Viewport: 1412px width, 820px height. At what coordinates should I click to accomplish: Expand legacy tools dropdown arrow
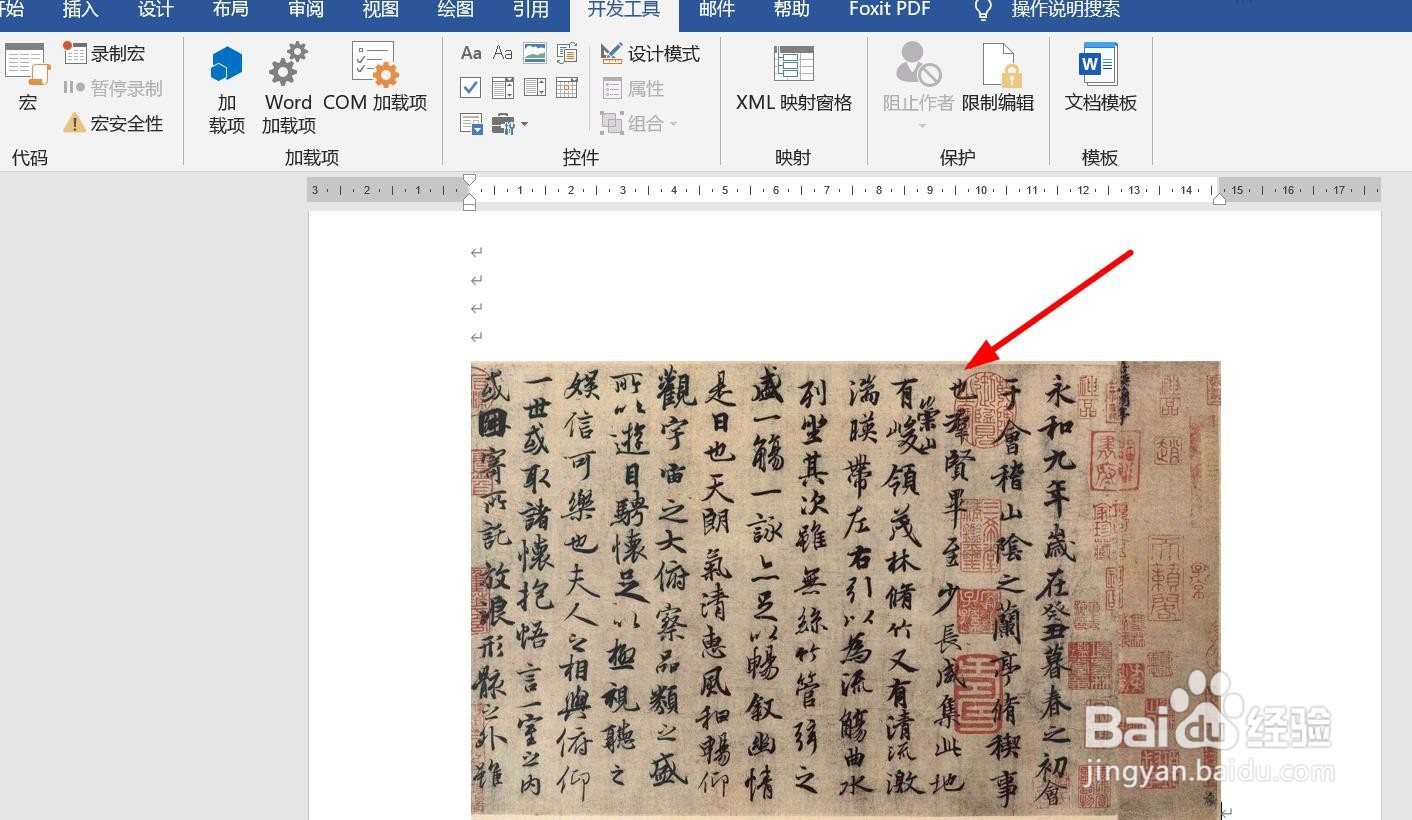coord(524,124)
